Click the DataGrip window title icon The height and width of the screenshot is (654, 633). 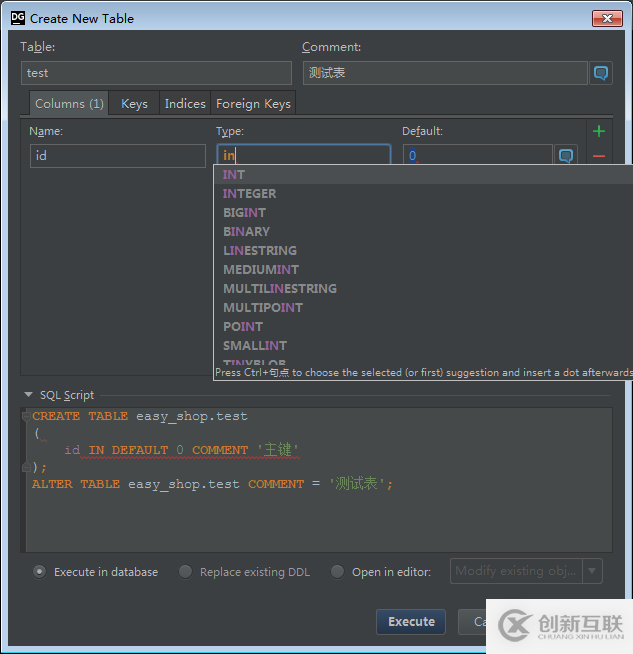pyautogui.click(x=17, y=18)
